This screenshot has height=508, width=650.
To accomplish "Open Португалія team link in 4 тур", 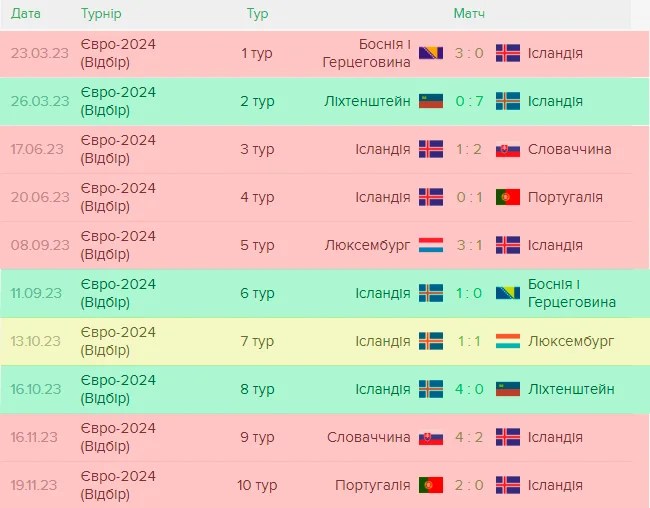I will point(565,197).
